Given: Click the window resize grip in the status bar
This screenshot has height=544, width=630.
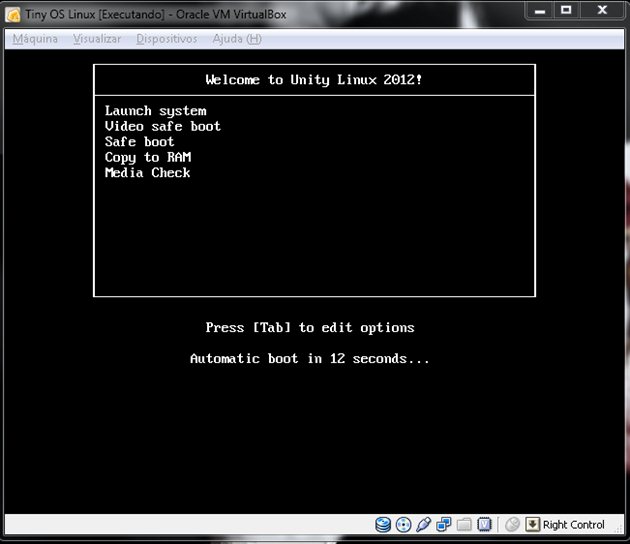Looking at the screenshot, I should [619, 530].
